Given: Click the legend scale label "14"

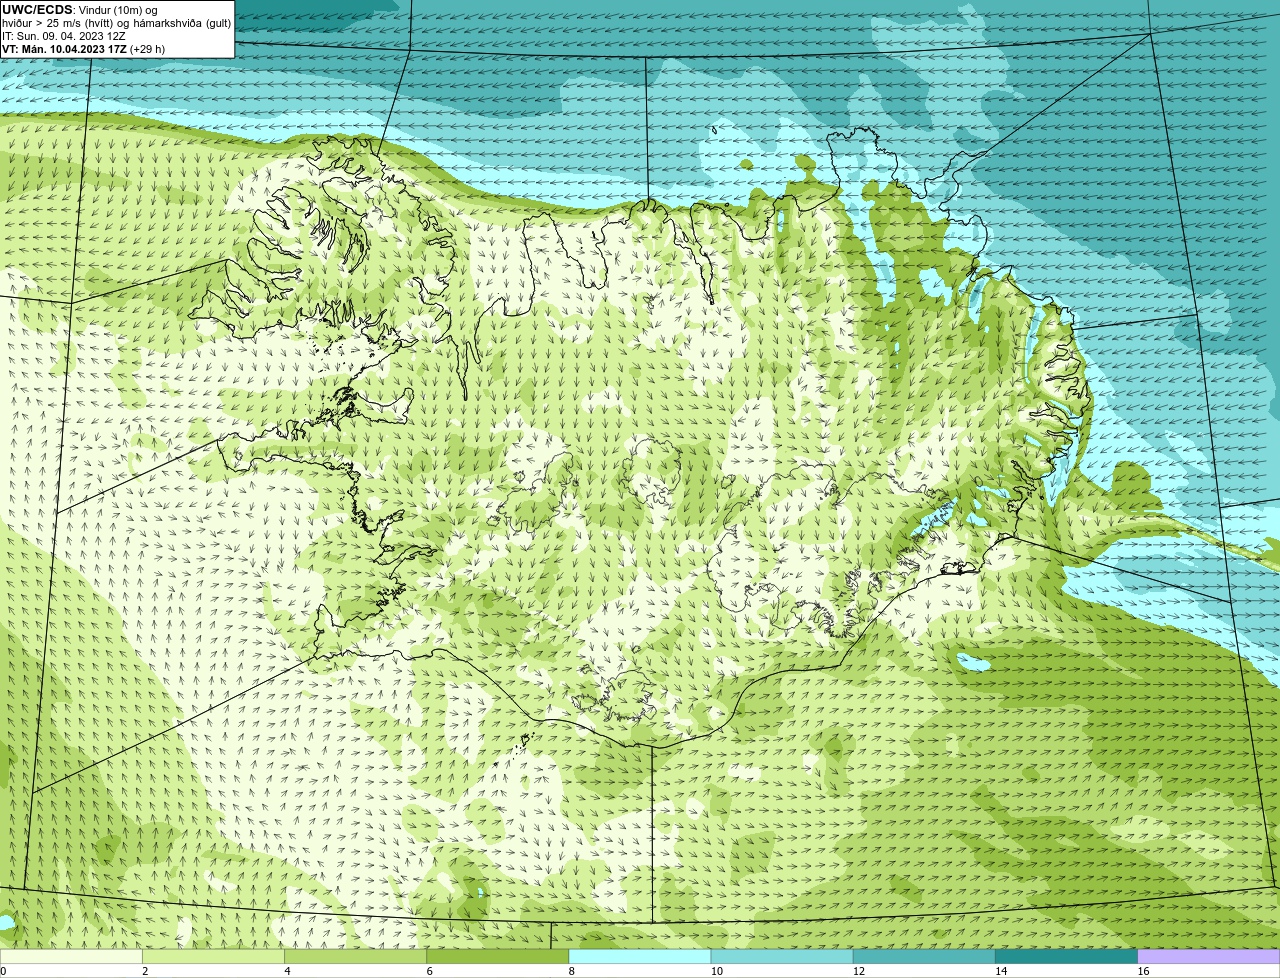Looking at the screenshot, I should click(1000, 971).
